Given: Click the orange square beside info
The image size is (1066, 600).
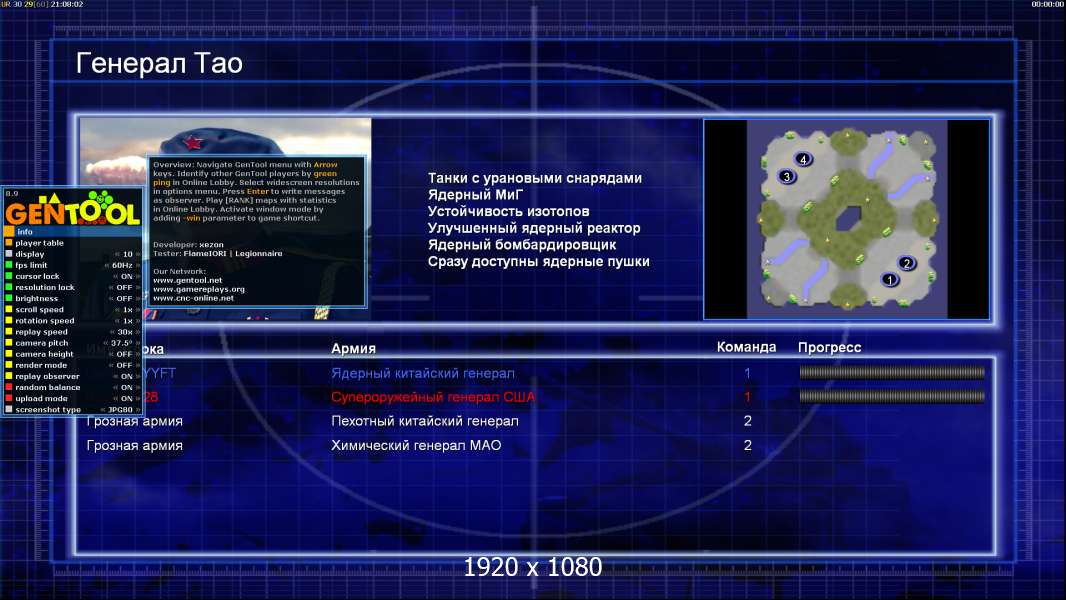Looking at the screenshot, I should click(9, 232).
